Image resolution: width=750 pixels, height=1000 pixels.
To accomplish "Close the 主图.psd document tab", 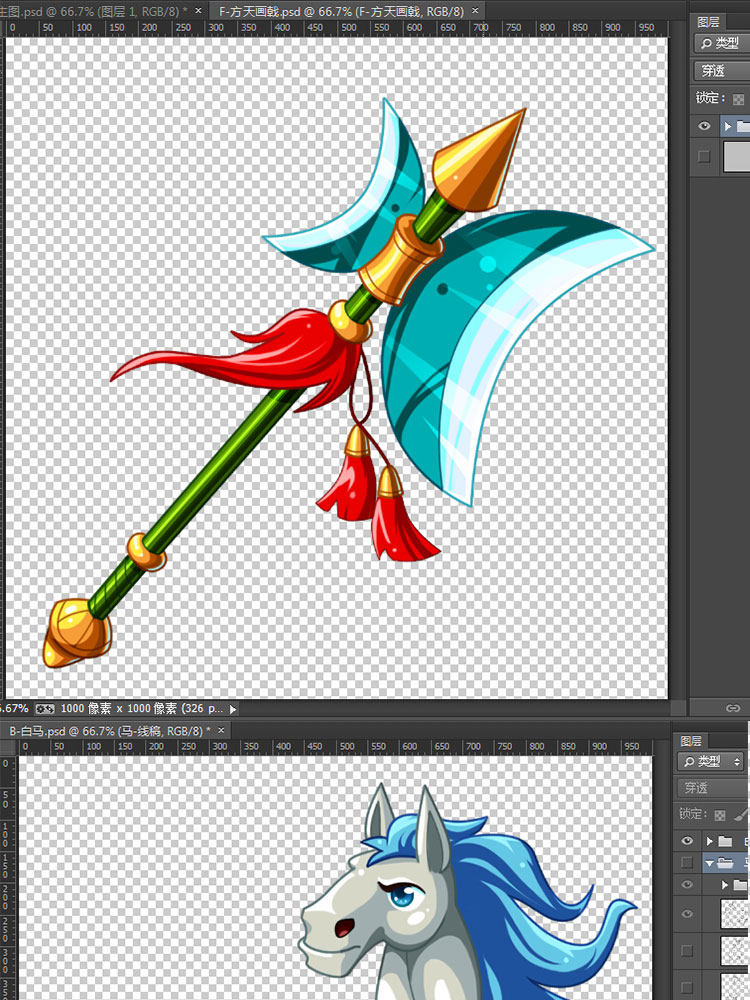I will [198, 11].
